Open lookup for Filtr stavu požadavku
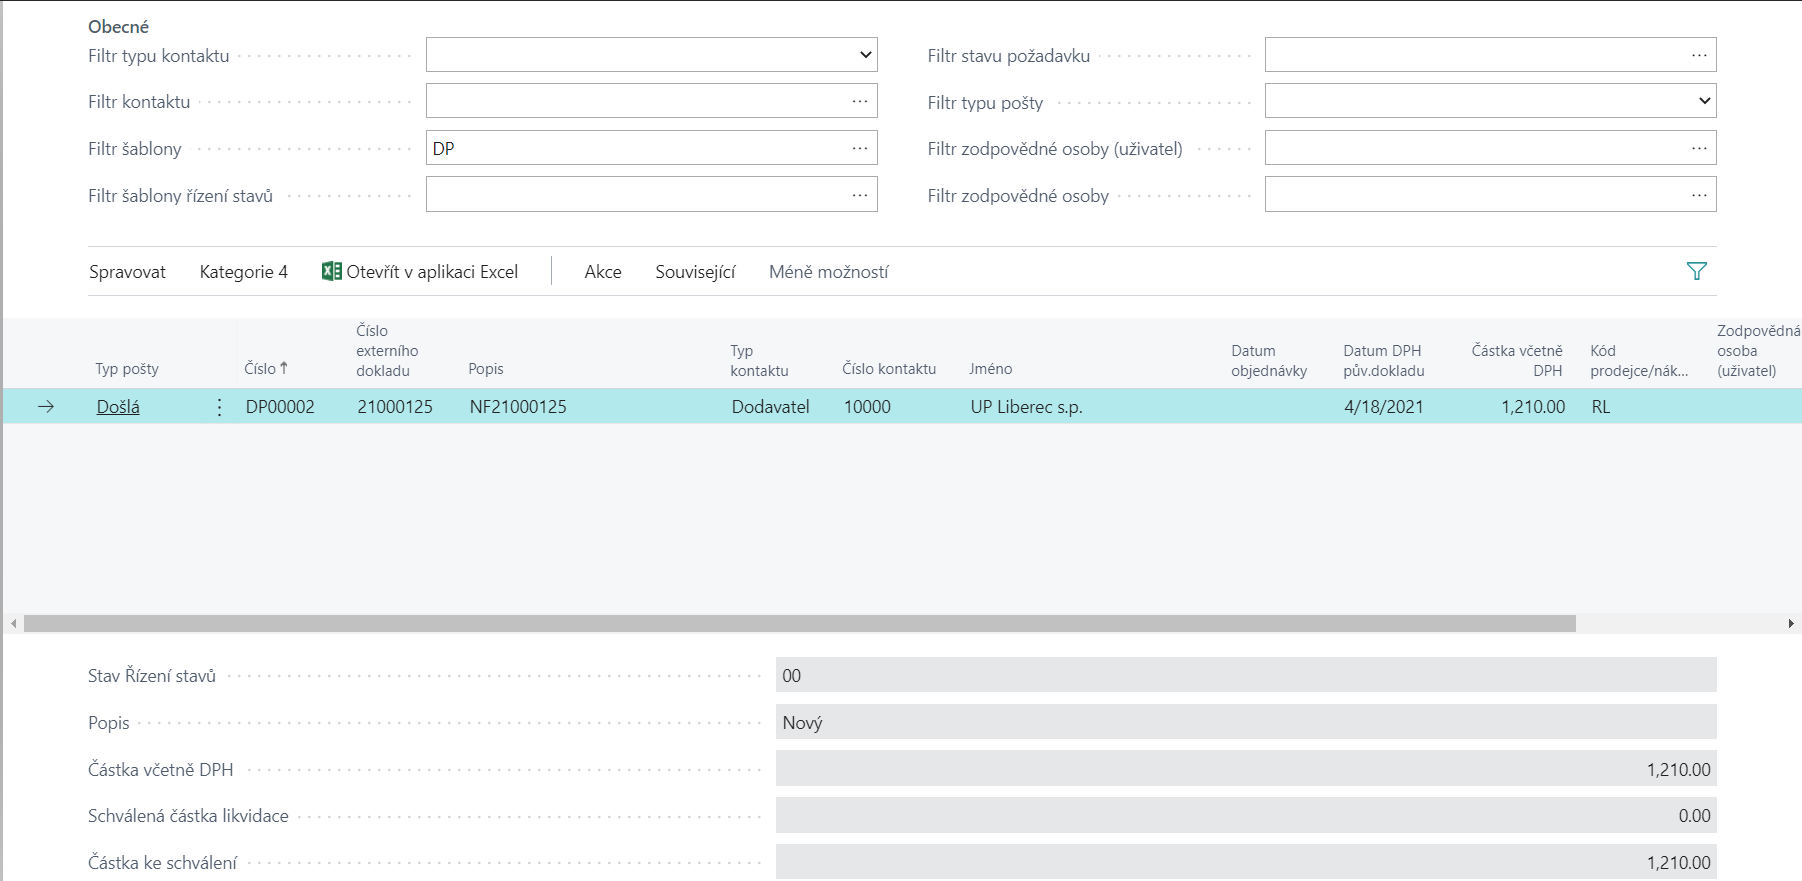 coord(1698,55)
